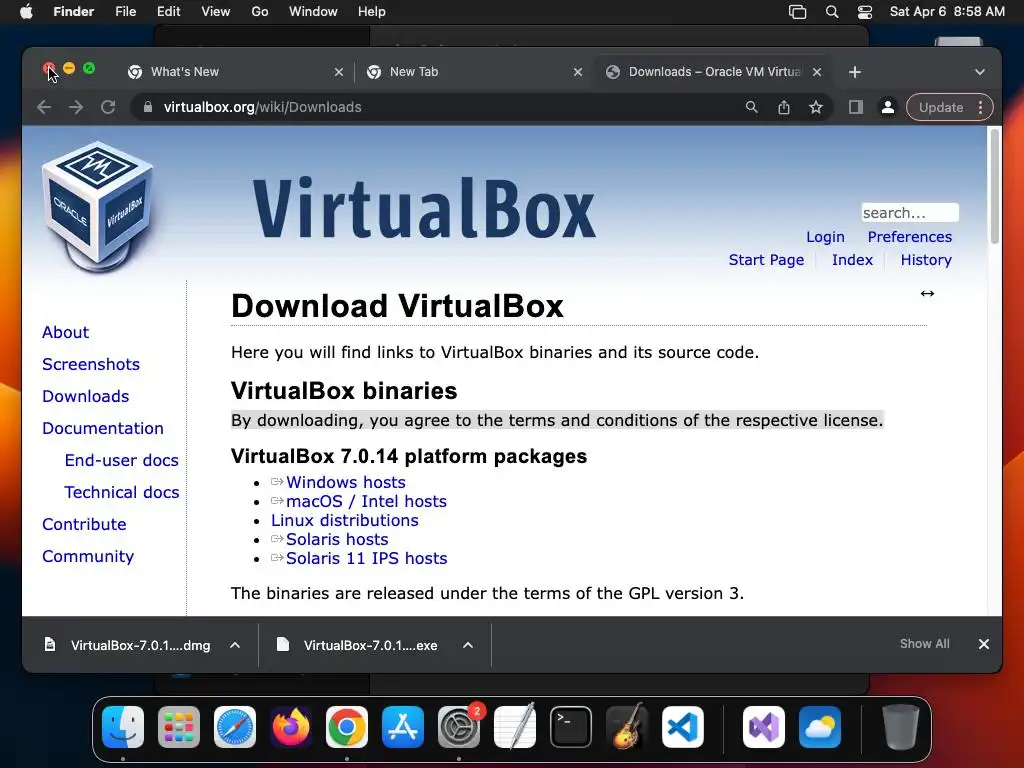Click the Stage Manager menu bar icon
1024x768 pixels.
(797, 12)
